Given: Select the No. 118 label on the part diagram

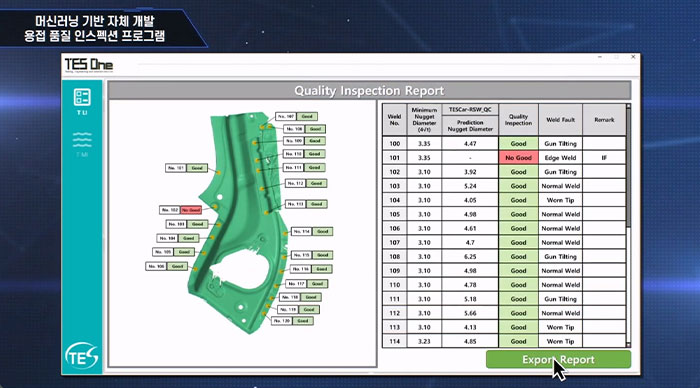Looking at the screenshot, I should [300, 297].
